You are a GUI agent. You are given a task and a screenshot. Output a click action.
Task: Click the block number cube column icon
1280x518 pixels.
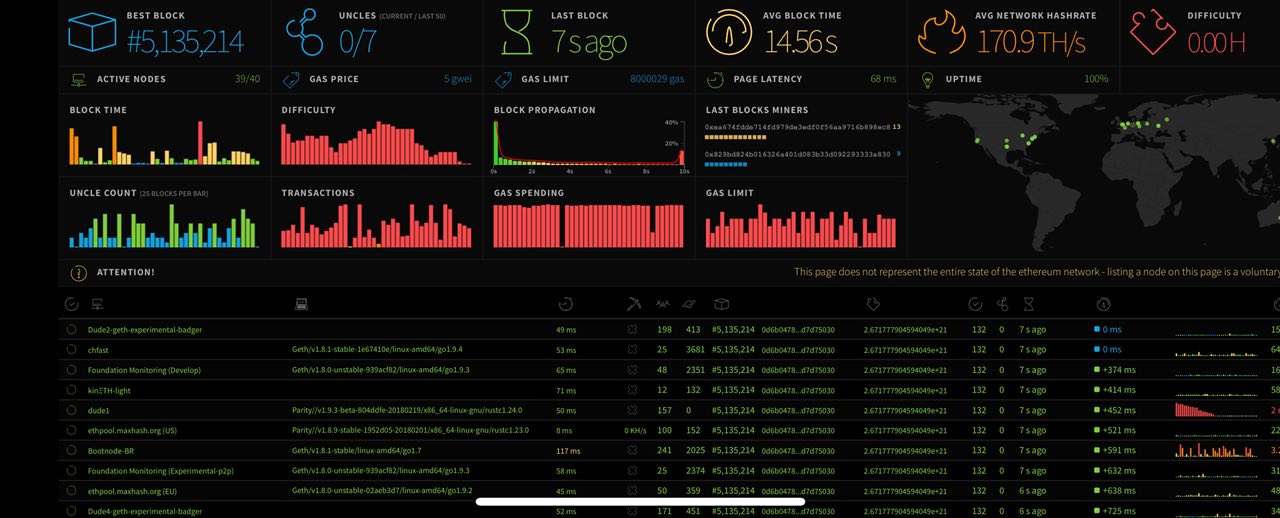(x=721, y=304)
